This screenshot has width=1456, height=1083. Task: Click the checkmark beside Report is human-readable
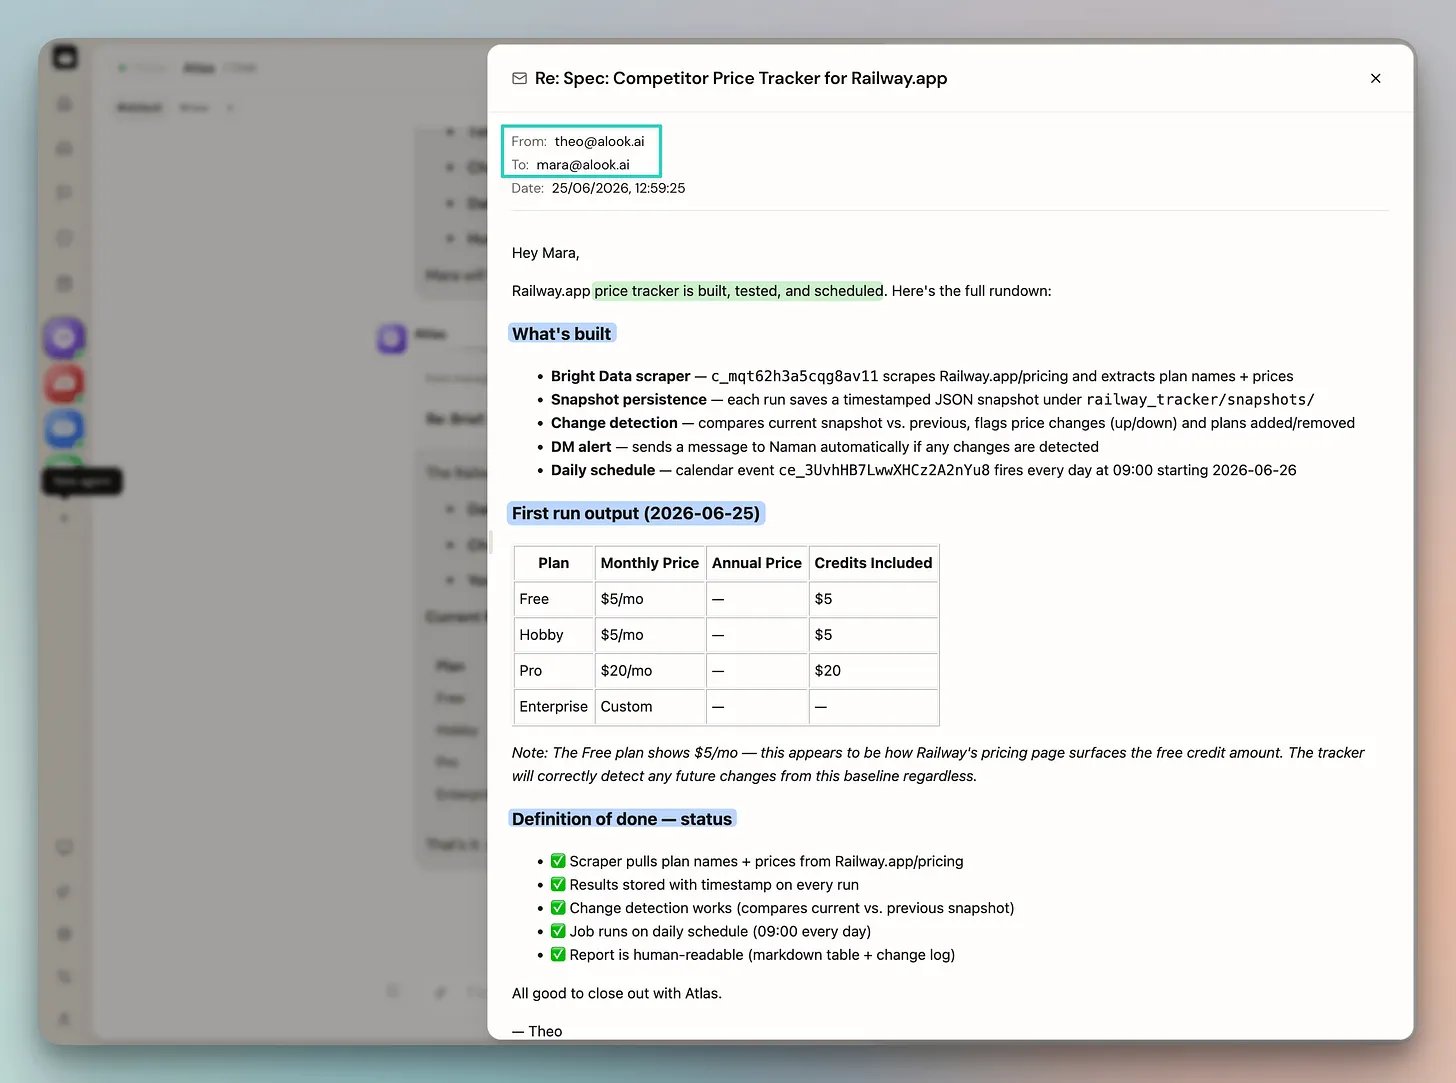pyautogui.click(x=558, y=955)
